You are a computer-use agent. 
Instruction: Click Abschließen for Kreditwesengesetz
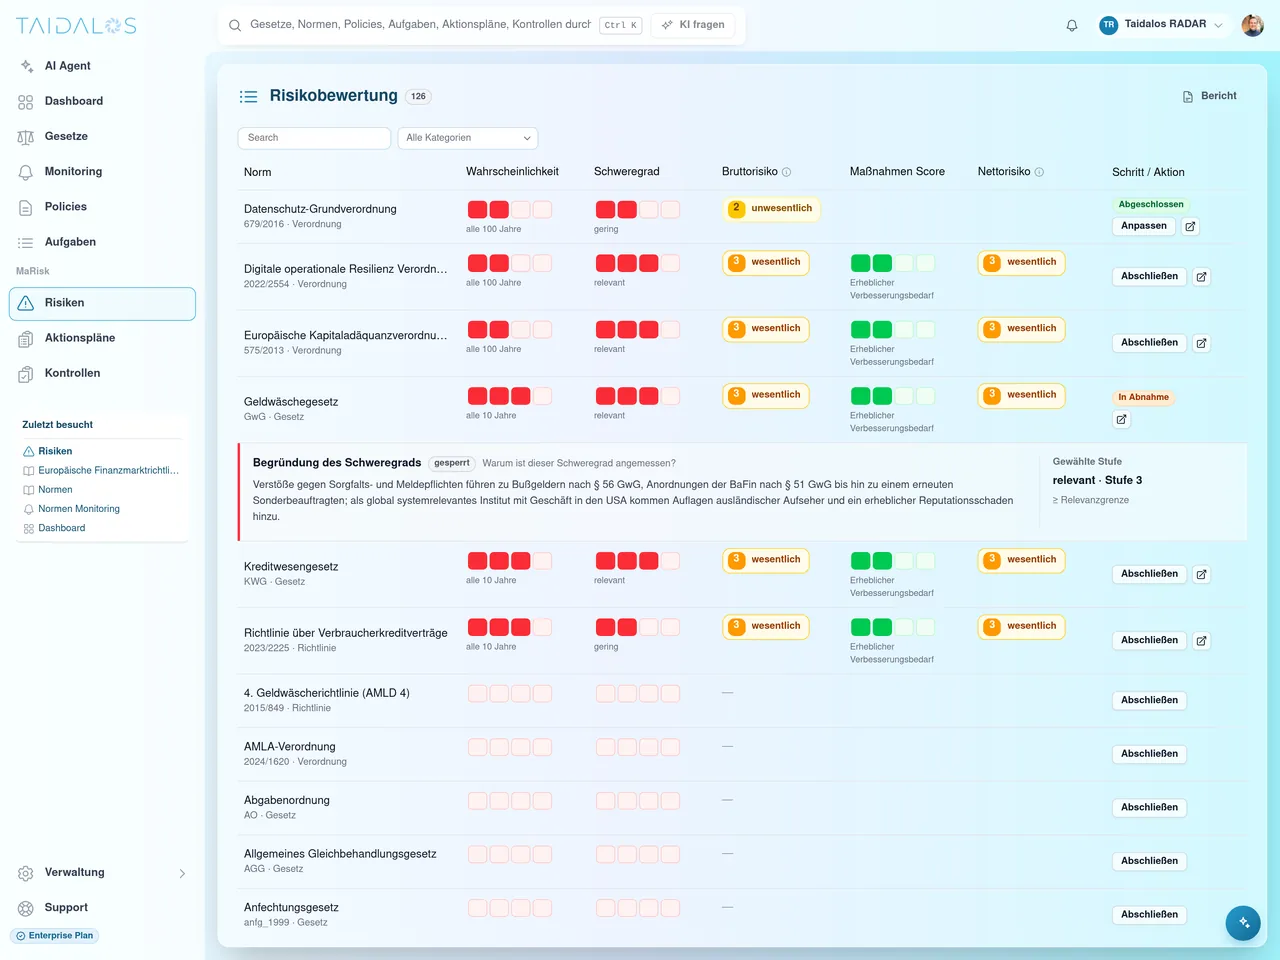click(x=1149, y=574)
